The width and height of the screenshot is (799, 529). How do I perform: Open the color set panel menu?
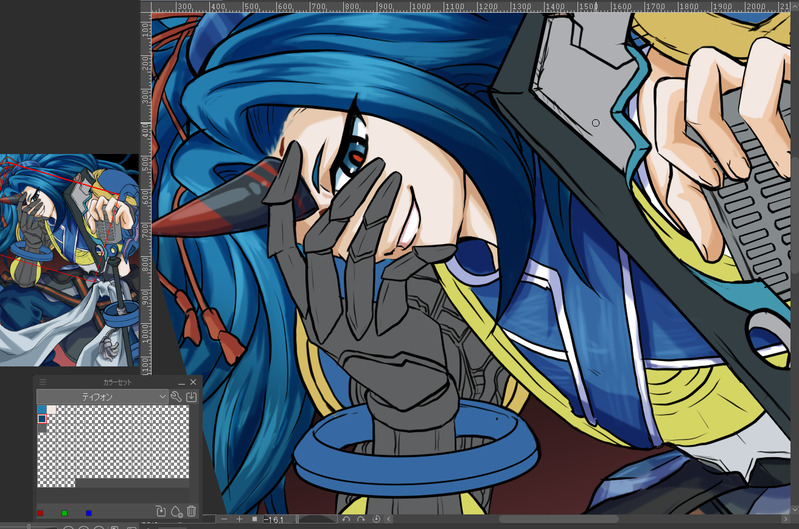43,382
